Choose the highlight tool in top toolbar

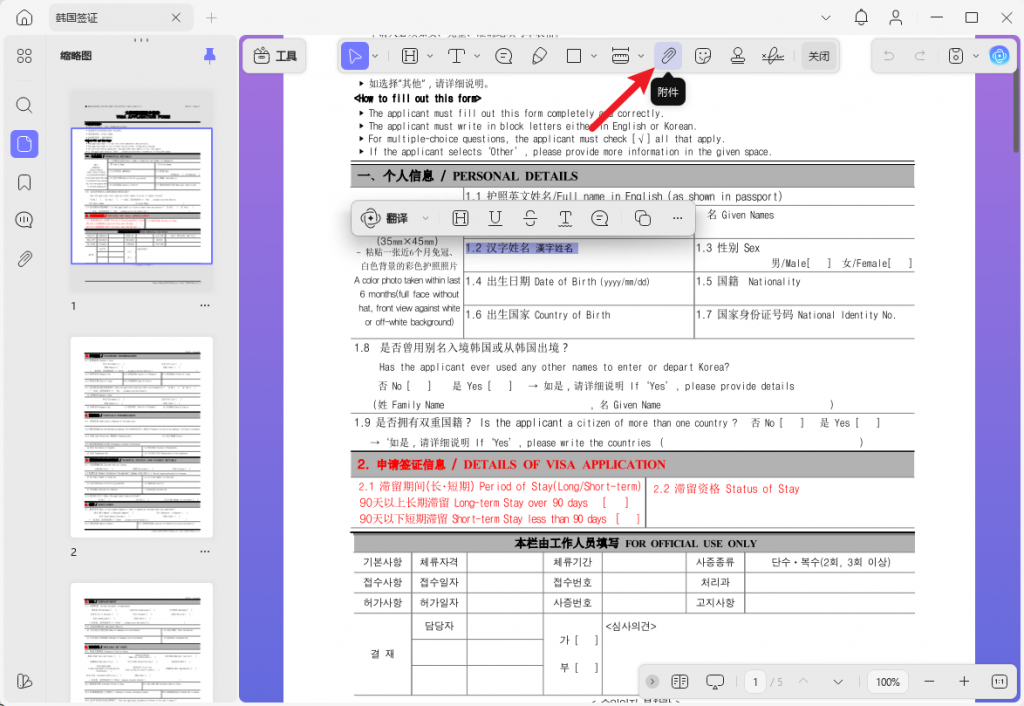pyautogui.click(x=410, y=56)
